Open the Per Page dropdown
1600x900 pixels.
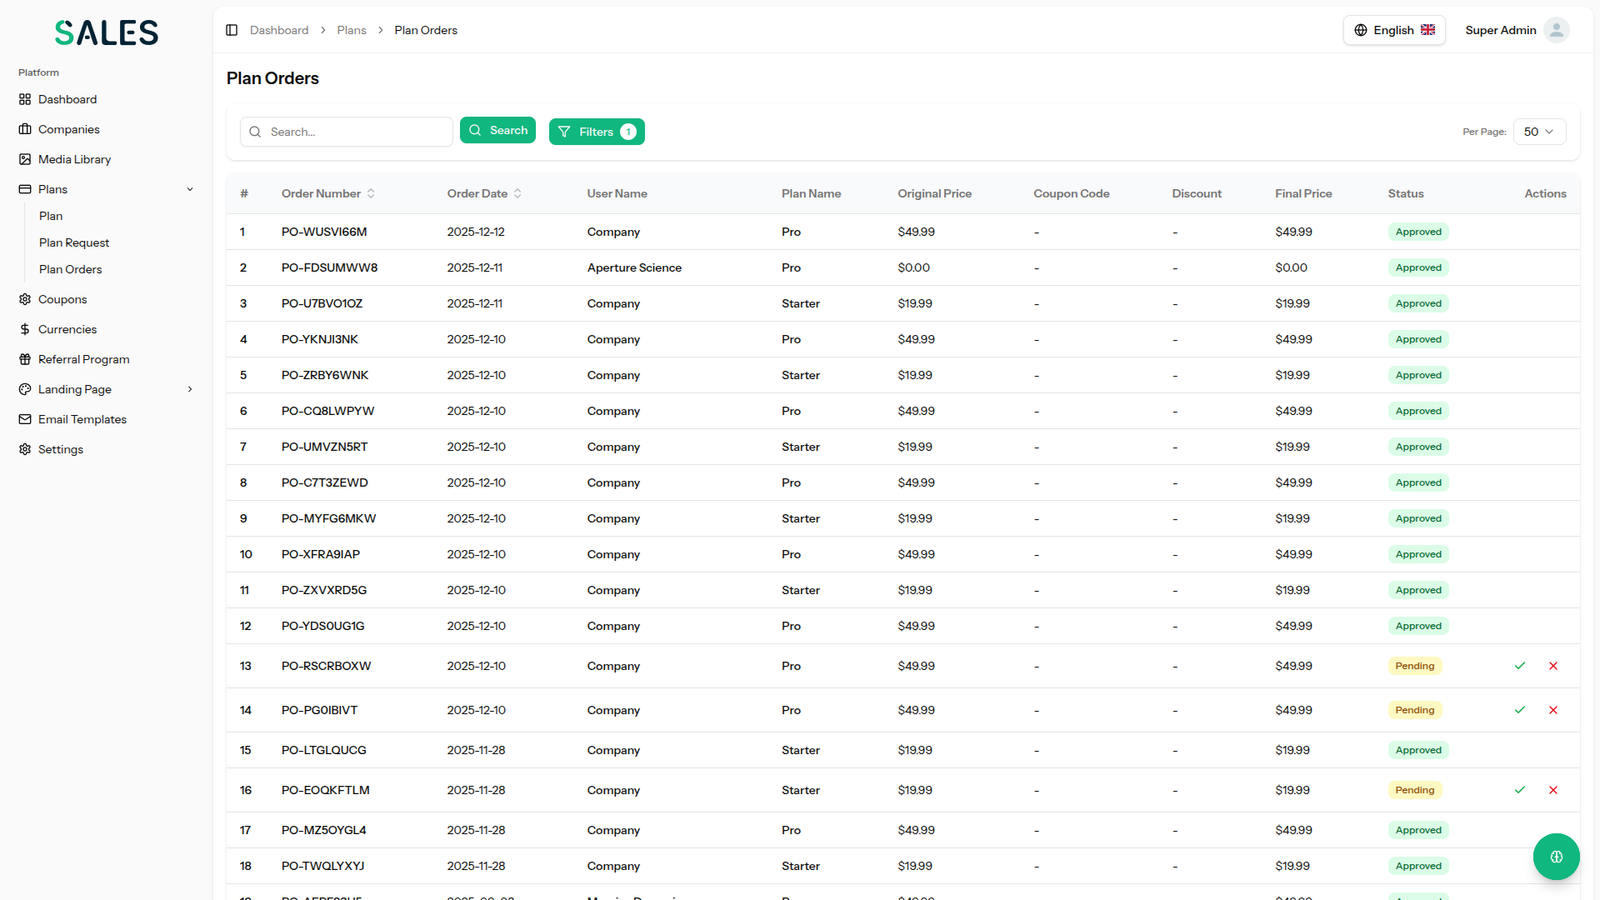1538,132
